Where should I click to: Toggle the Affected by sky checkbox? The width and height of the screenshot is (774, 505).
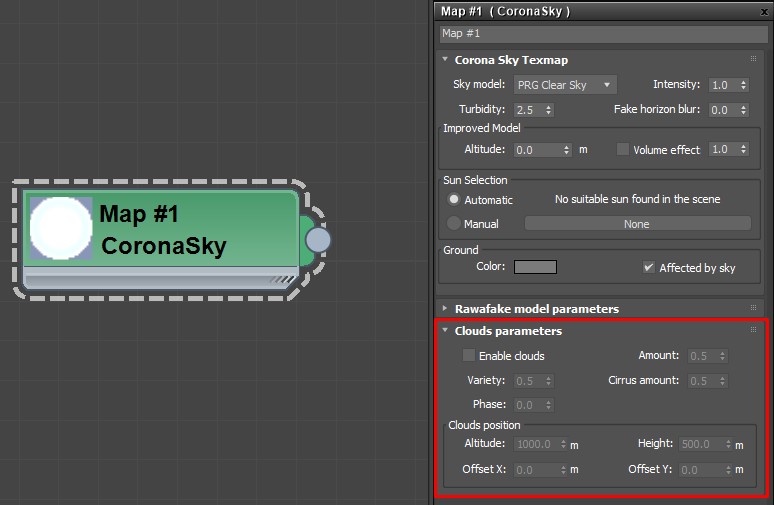(649, 267)
